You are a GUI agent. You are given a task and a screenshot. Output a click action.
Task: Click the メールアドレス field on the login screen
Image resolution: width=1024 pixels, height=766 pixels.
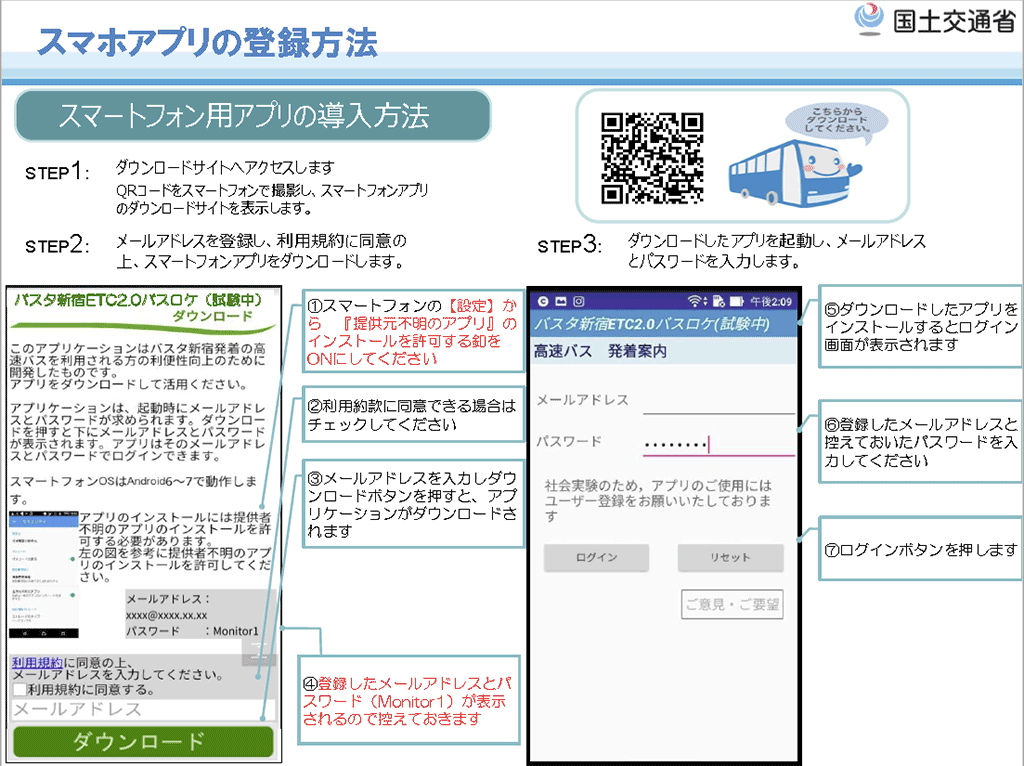(x=718, y=401)
